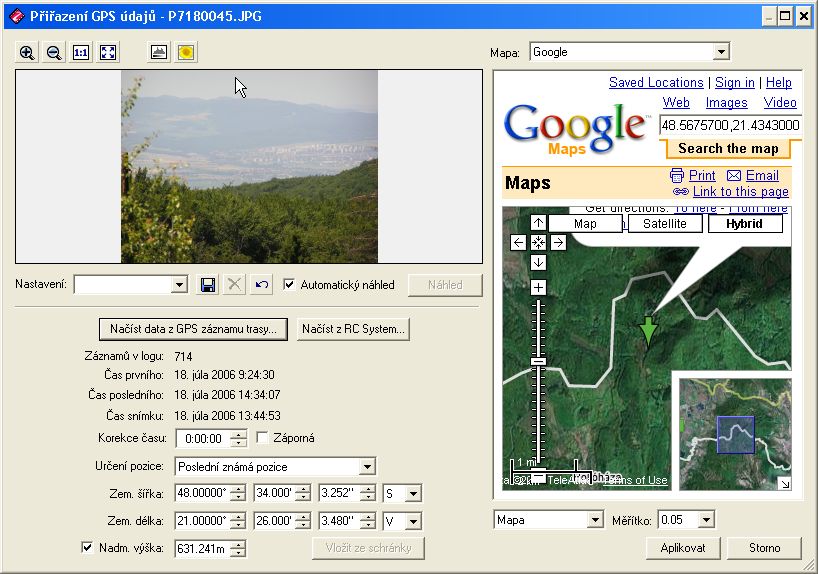Click the zoom out magnifier icon
The image size is (818, 574).
(54, 53)
